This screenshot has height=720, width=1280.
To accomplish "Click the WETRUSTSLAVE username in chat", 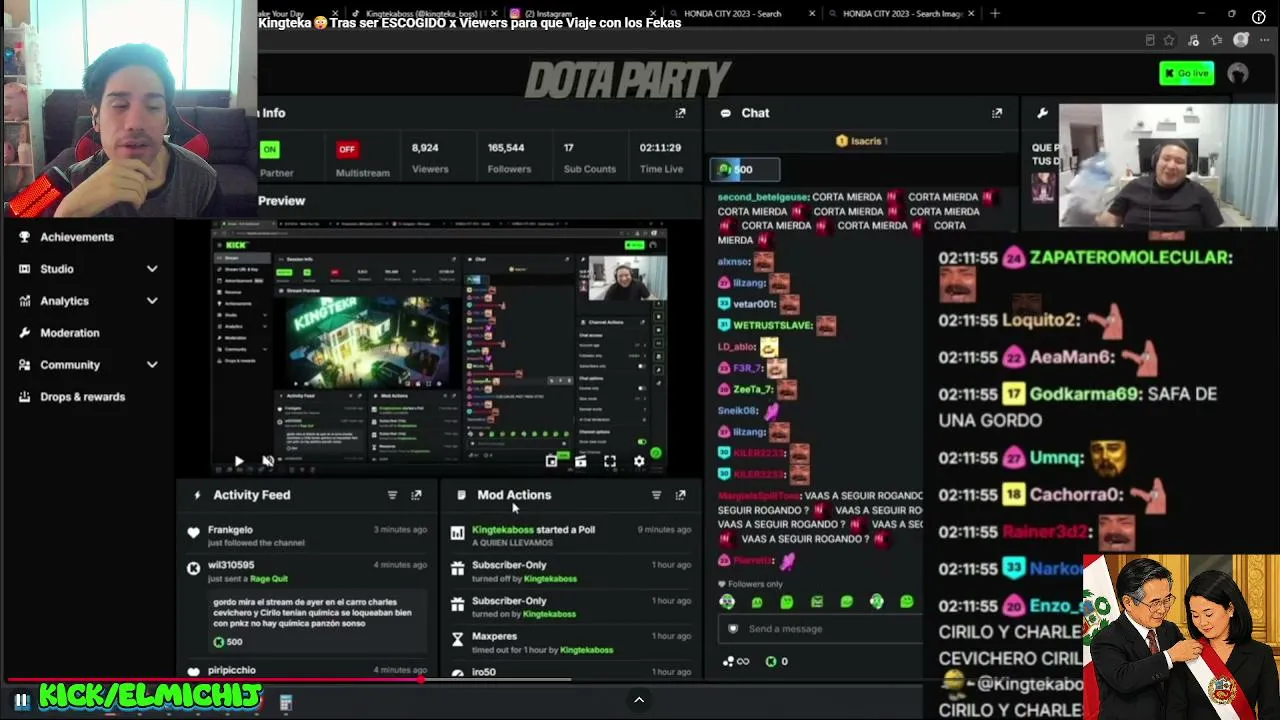I will [x=773, y=325].
